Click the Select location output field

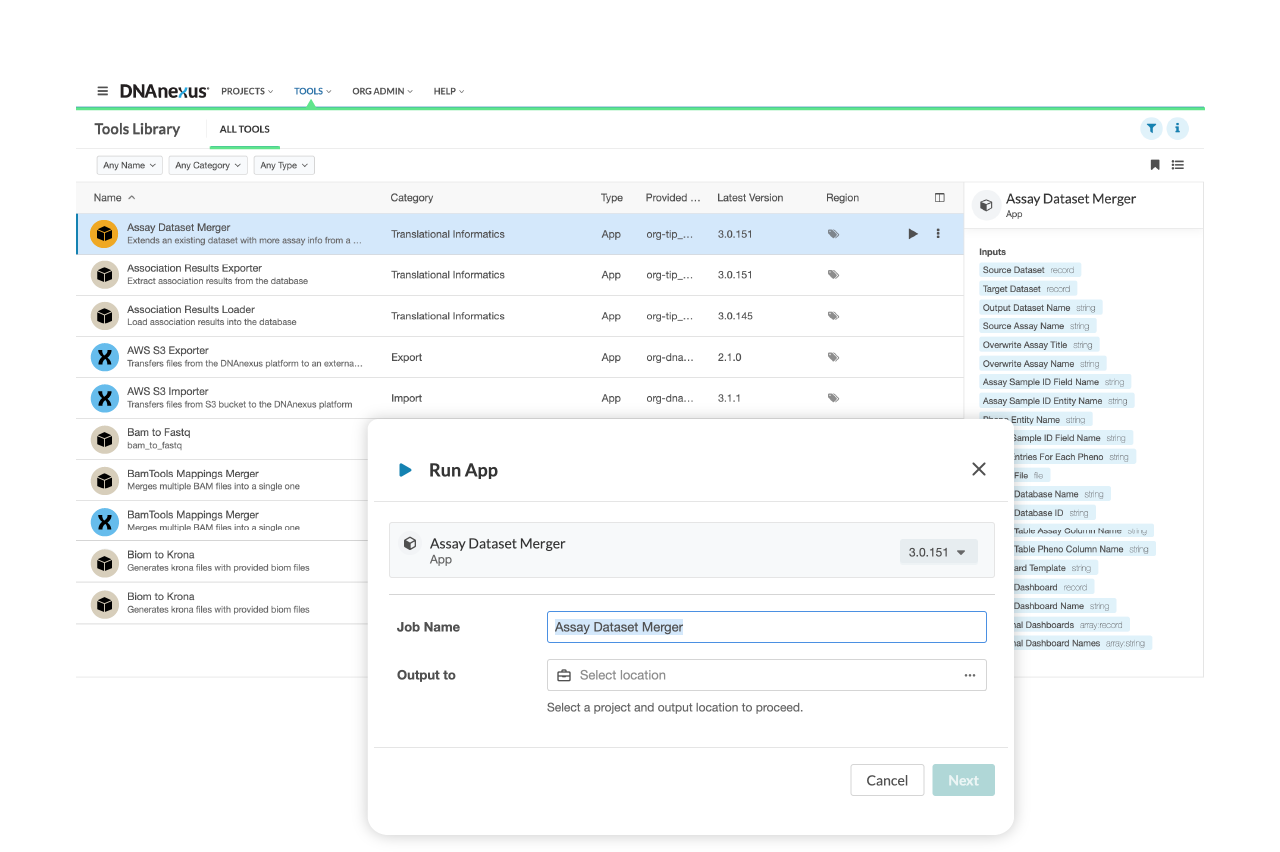point(767,675)
